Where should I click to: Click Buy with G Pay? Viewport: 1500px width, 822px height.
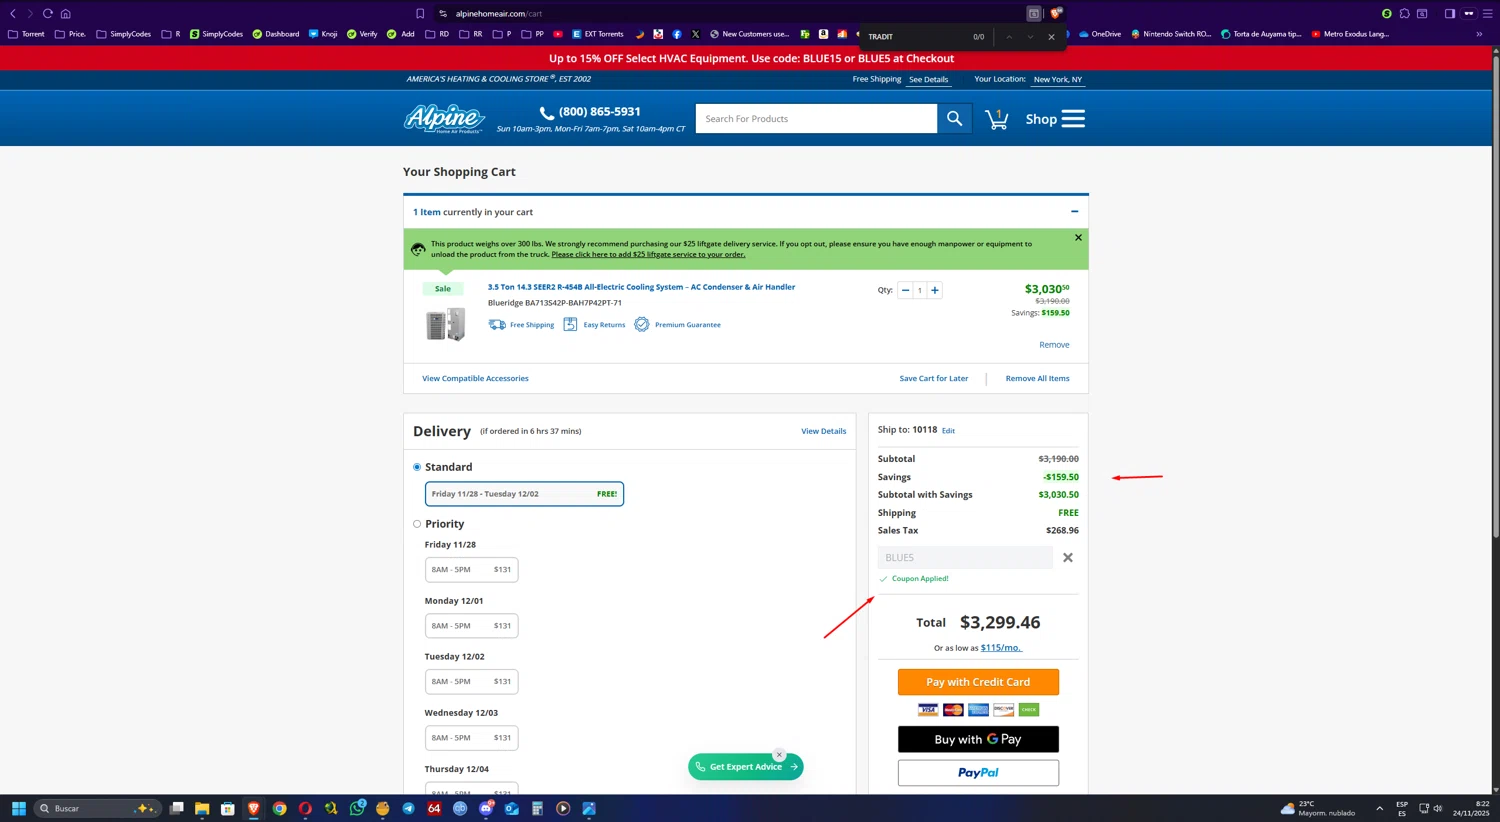click(978, 739)
